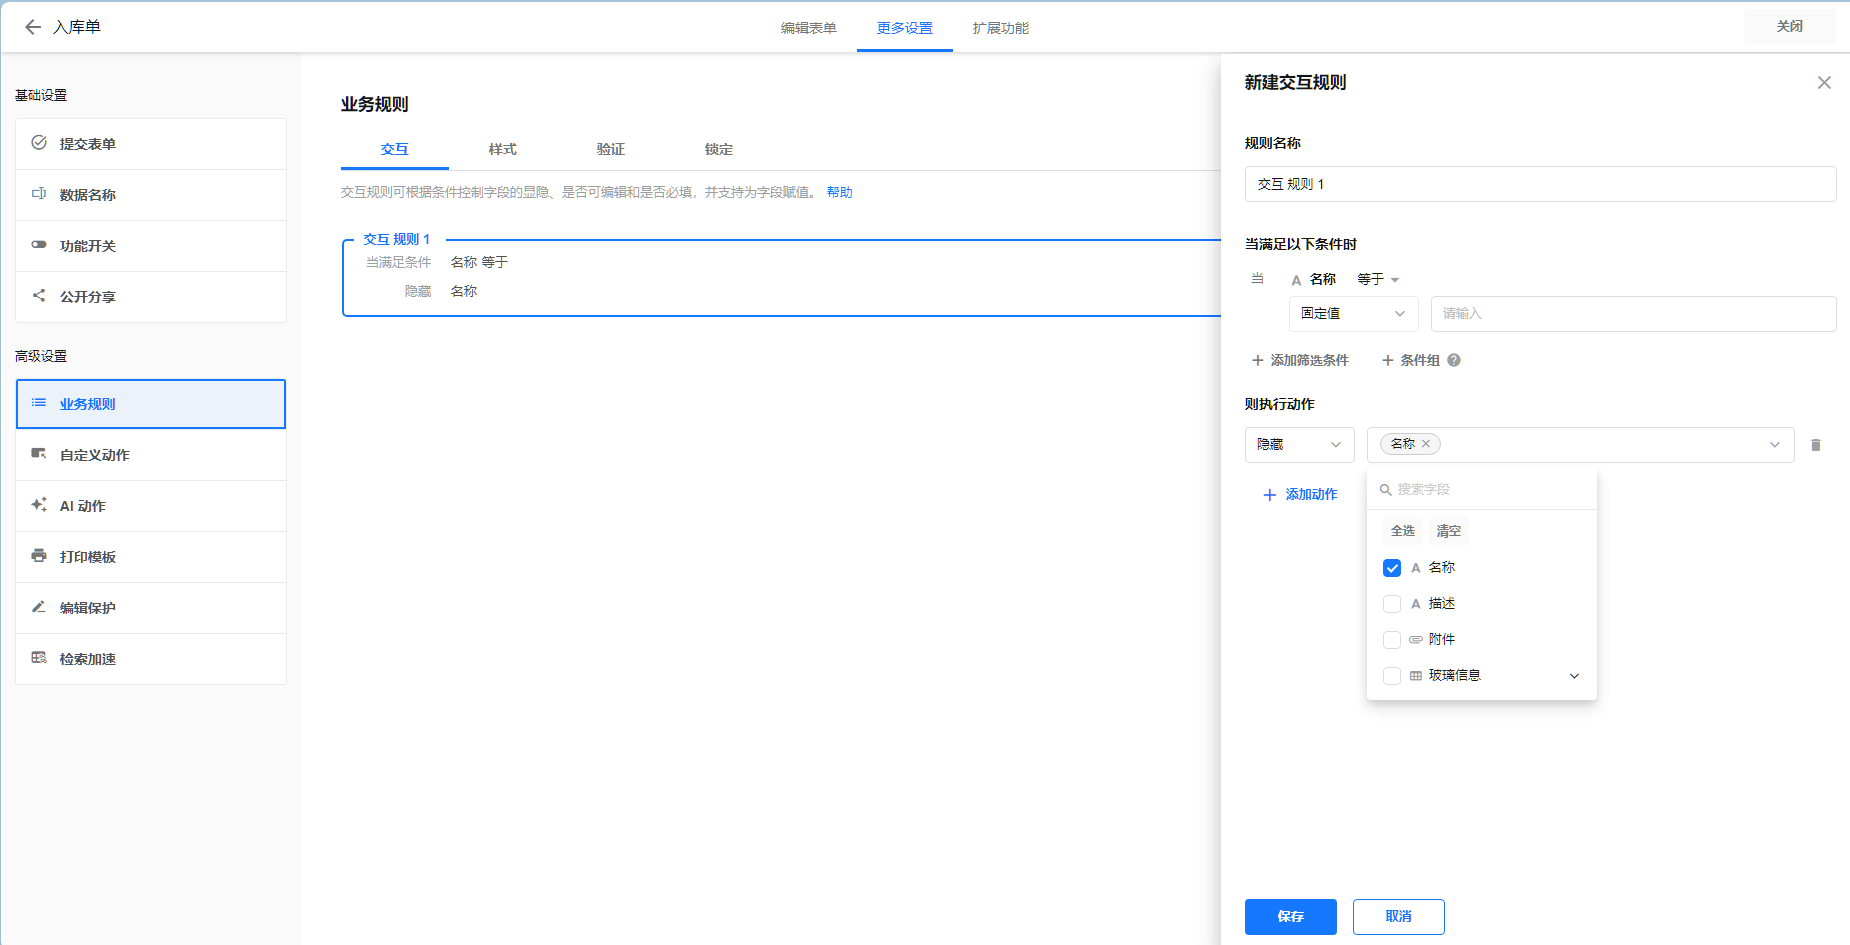Open the 验证 rules tab
This screenshot has height=945, width=1850.
point(611,149)
